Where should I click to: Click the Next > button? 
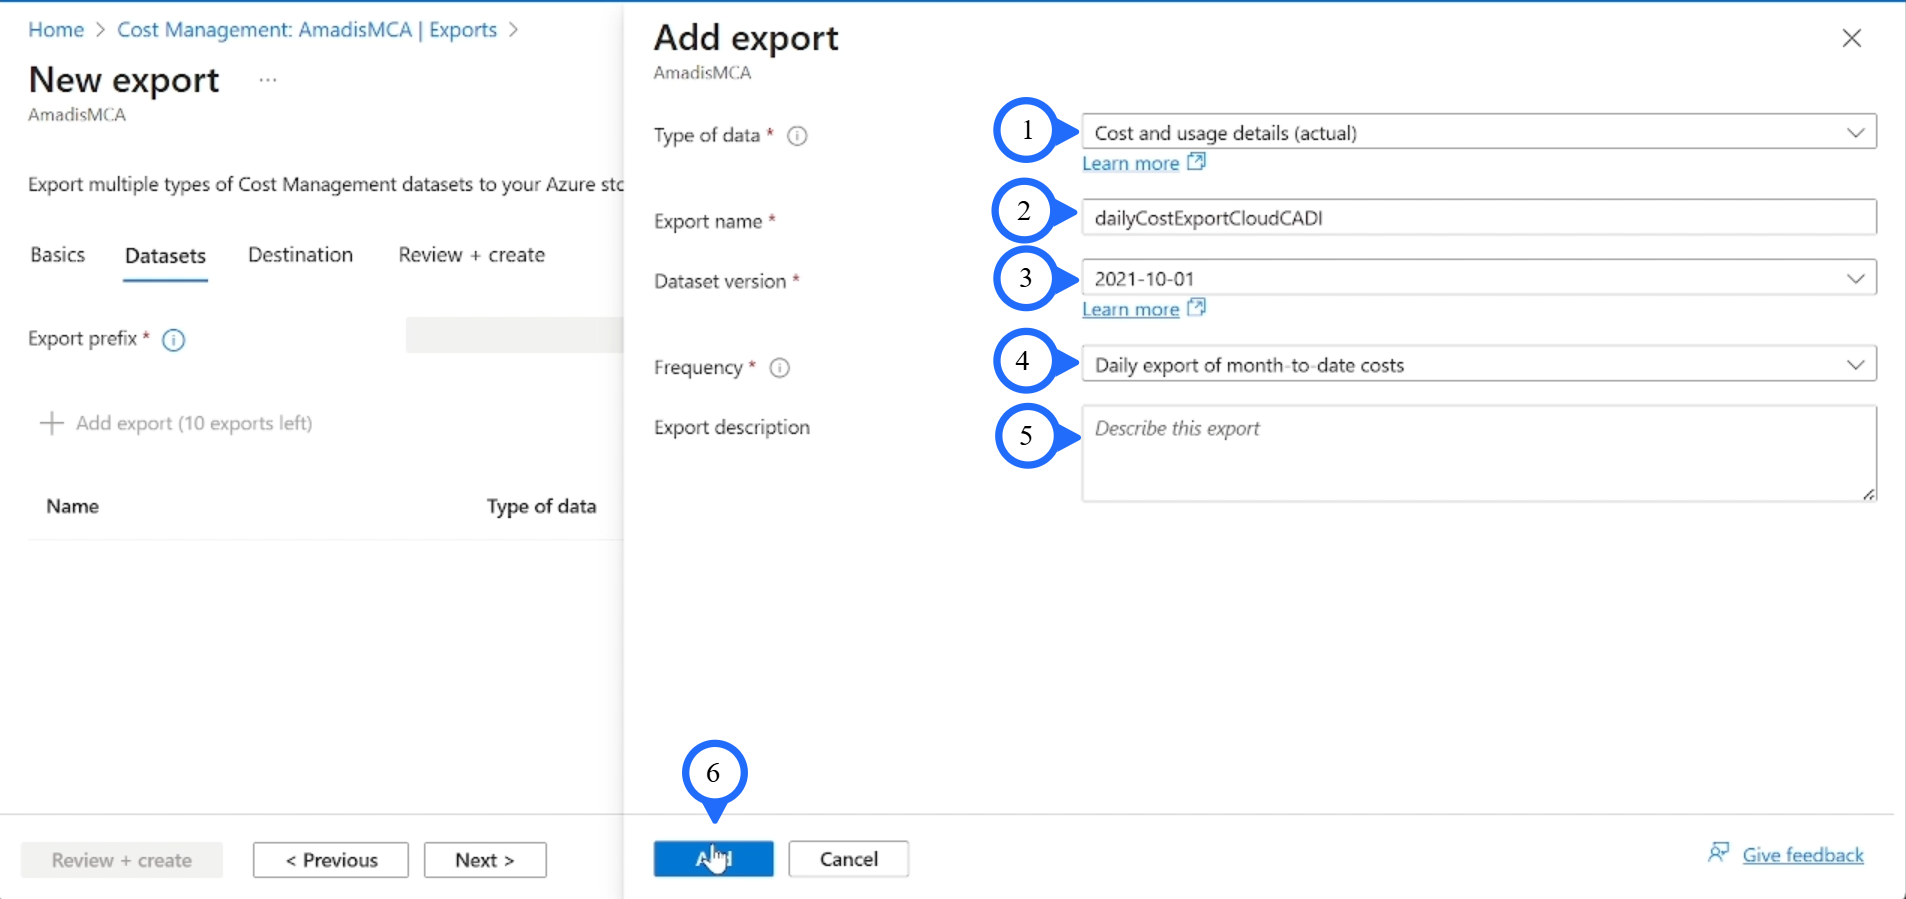click(x=485, y=860)
